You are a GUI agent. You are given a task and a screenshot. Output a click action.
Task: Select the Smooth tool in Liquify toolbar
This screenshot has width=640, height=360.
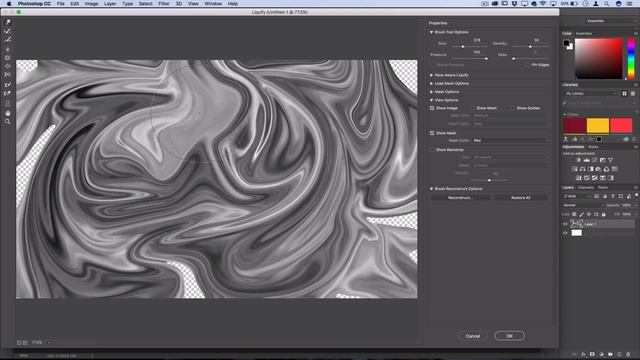[x=7, y=40]
